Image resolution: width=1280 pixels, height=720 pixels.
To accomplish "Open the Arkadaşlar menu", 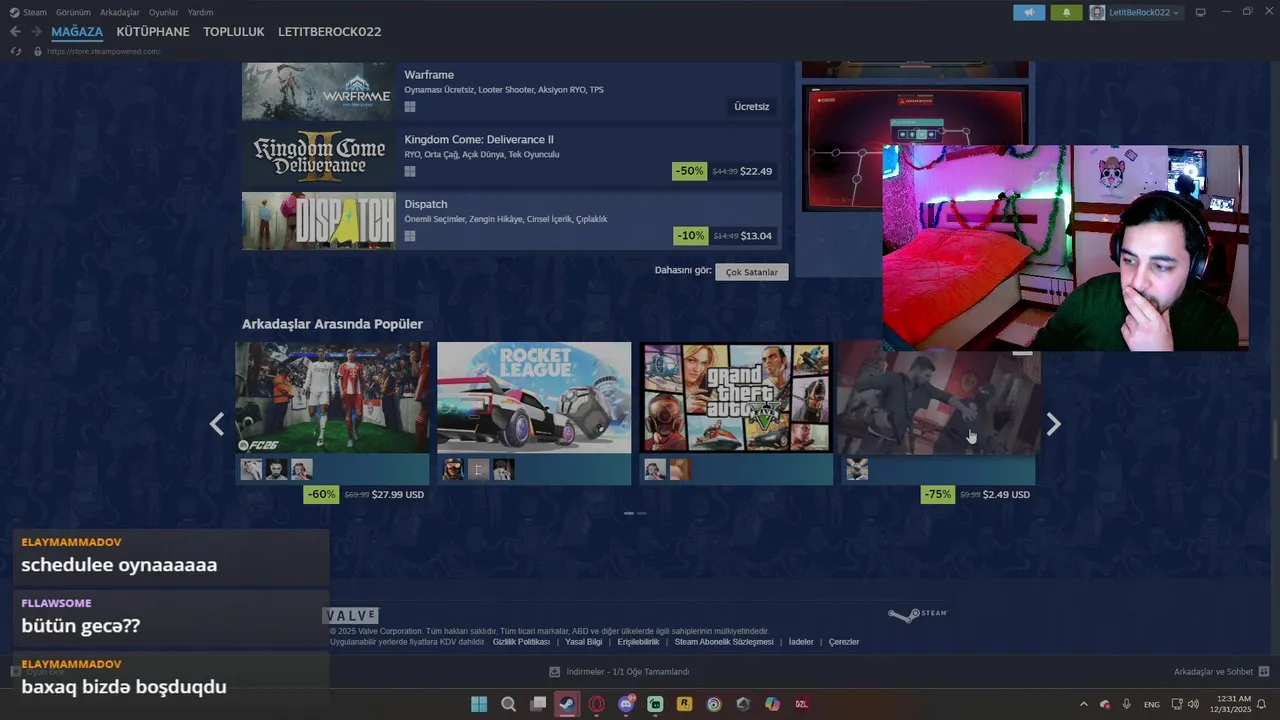I will (120, 12).
